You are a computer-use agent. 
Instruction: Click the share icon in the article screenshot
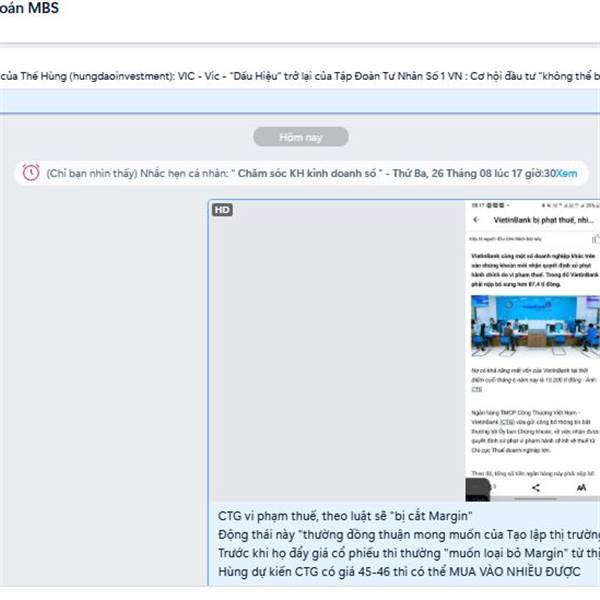pyautogui.click(x=536, y=488)
